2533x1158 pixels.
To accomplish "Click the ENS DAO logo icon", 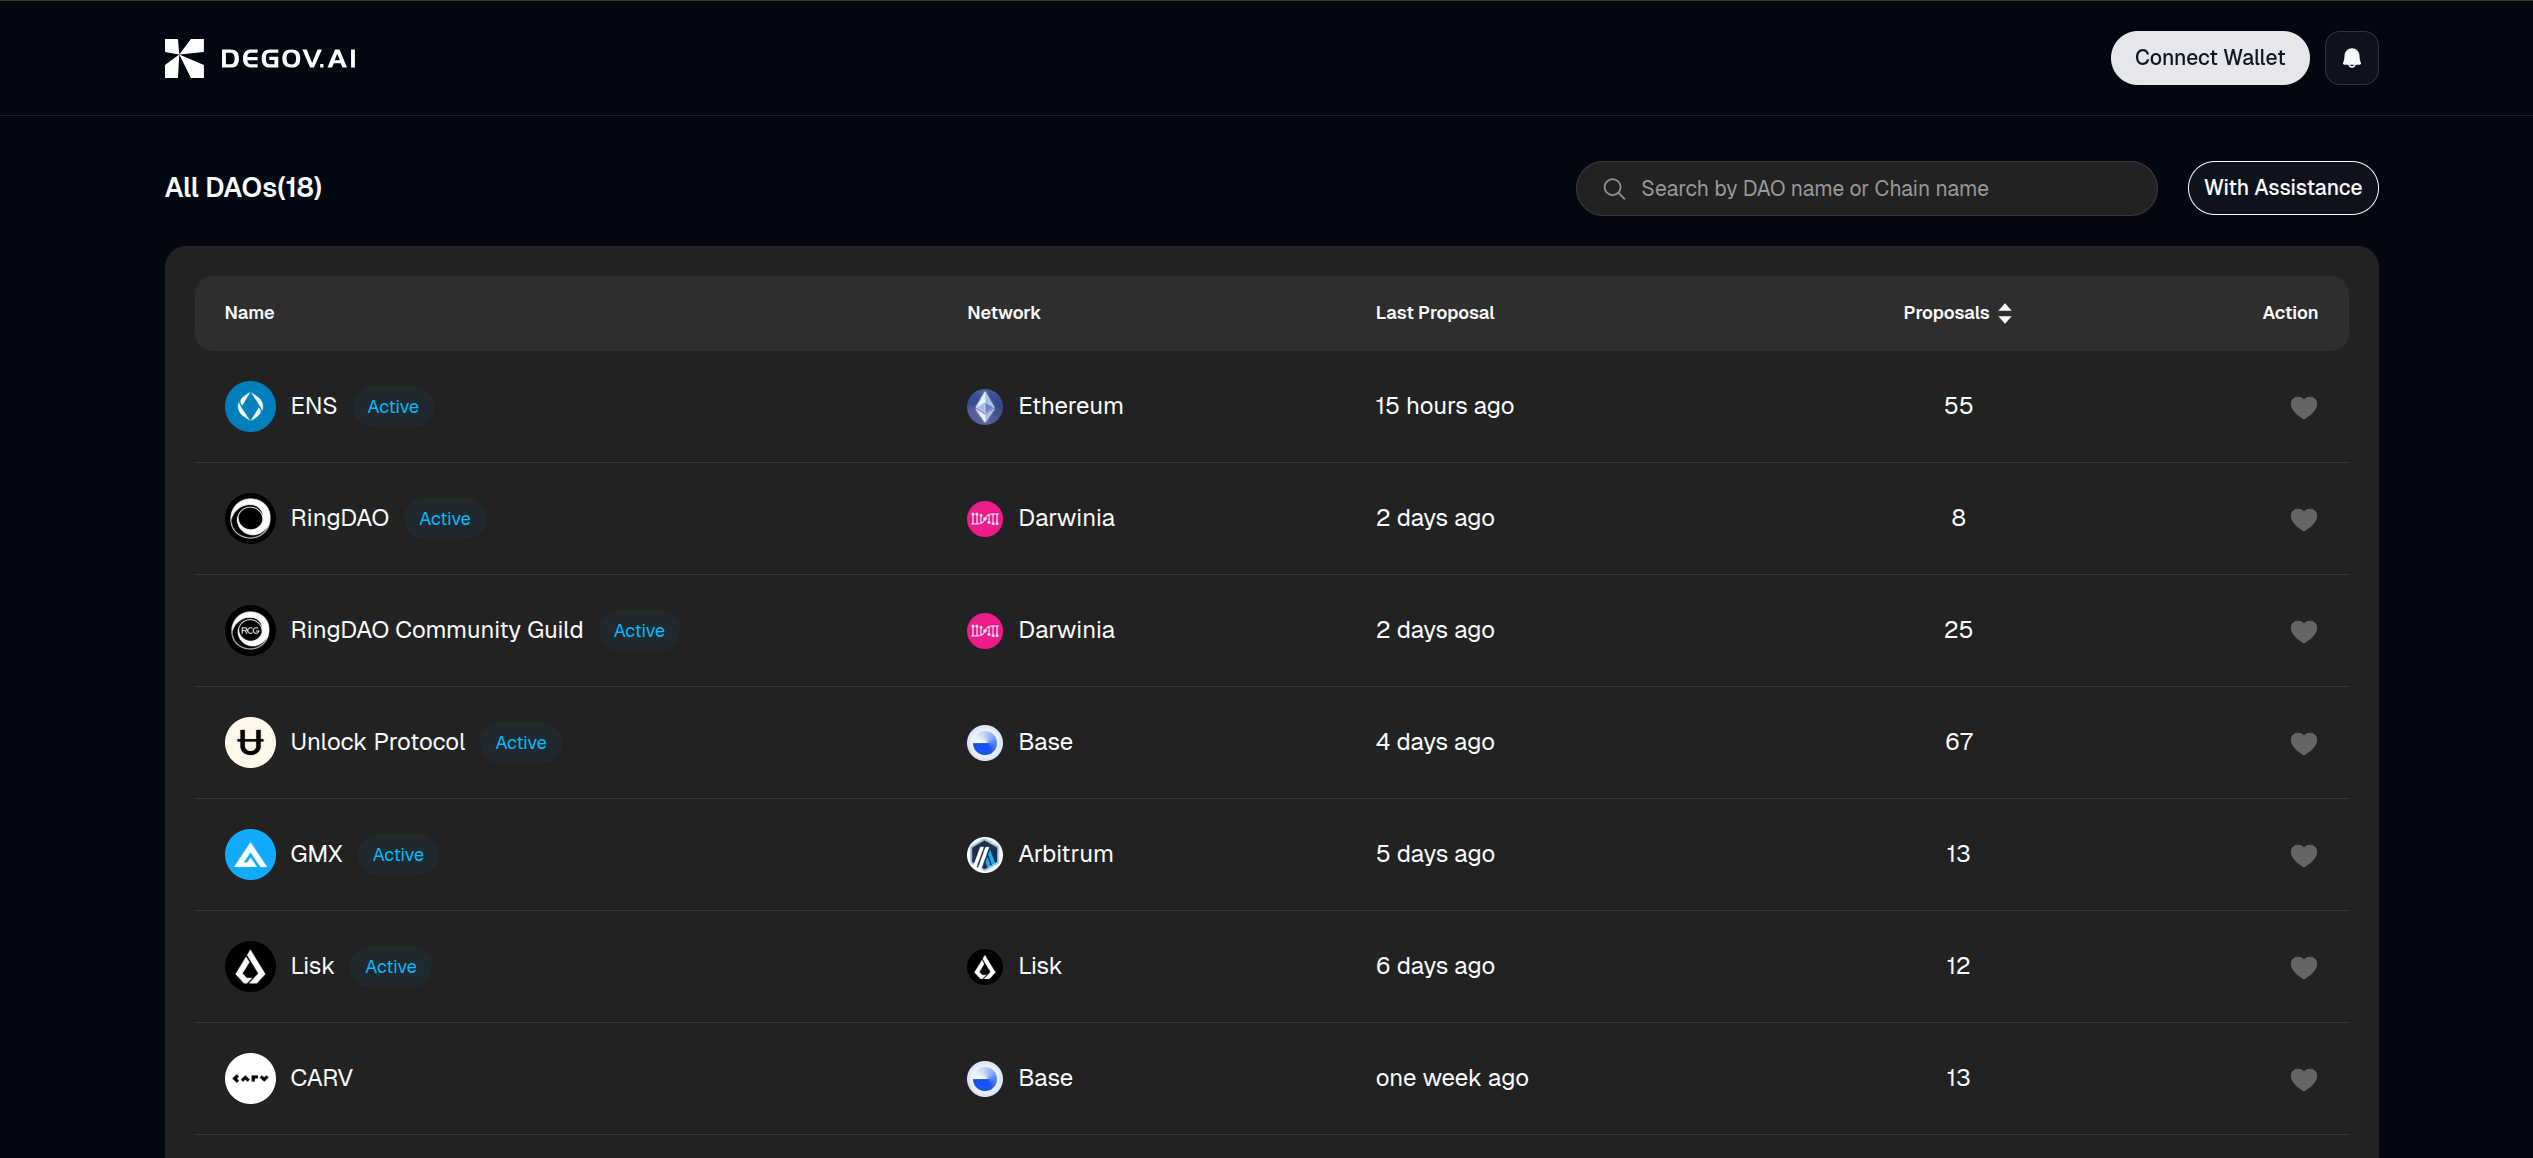I will [250, 406].
